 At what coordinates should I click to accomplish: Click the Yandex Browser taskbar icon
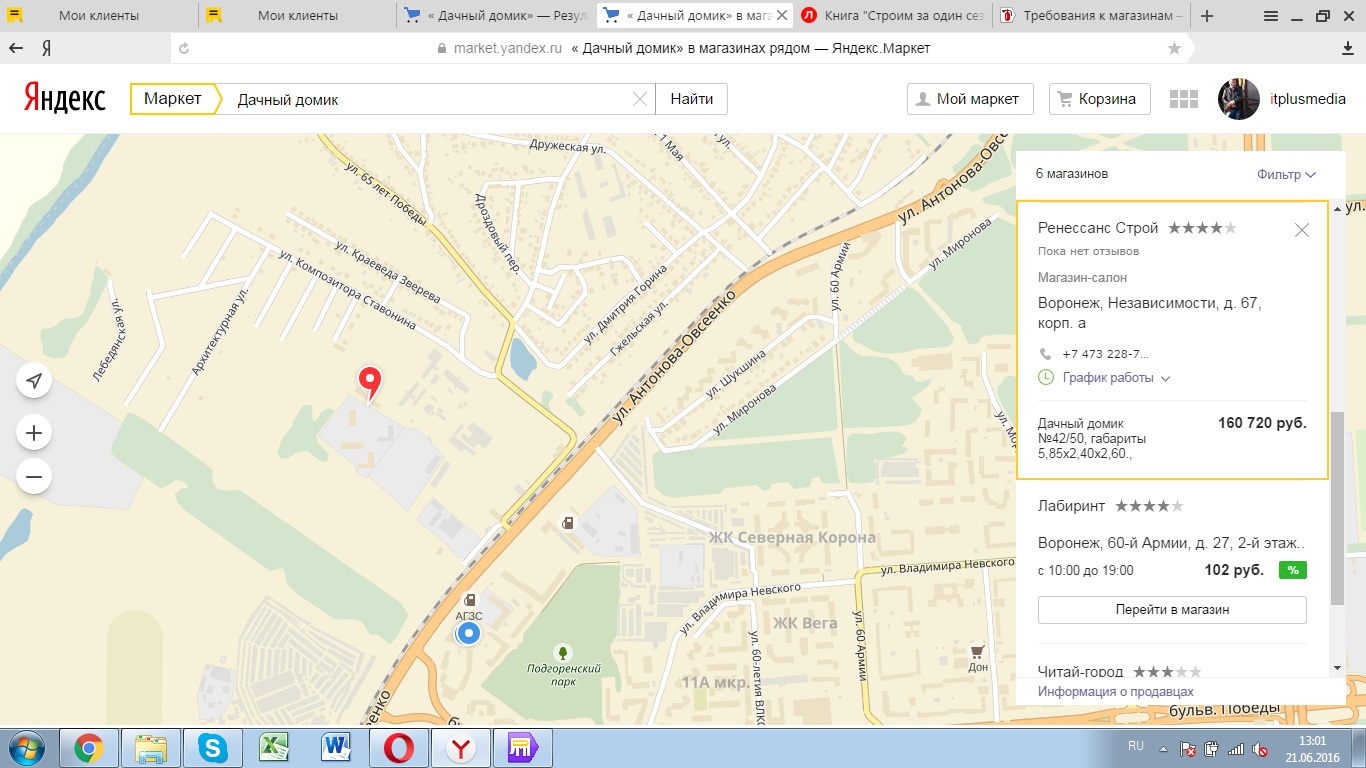click(460, 748)
